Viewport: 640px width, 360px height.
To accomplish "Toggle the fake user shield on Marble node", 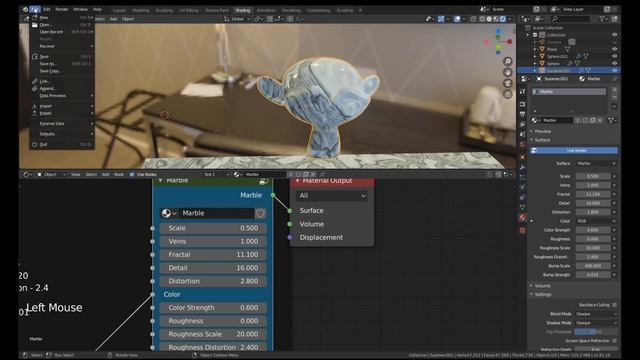I will (260, 213).
